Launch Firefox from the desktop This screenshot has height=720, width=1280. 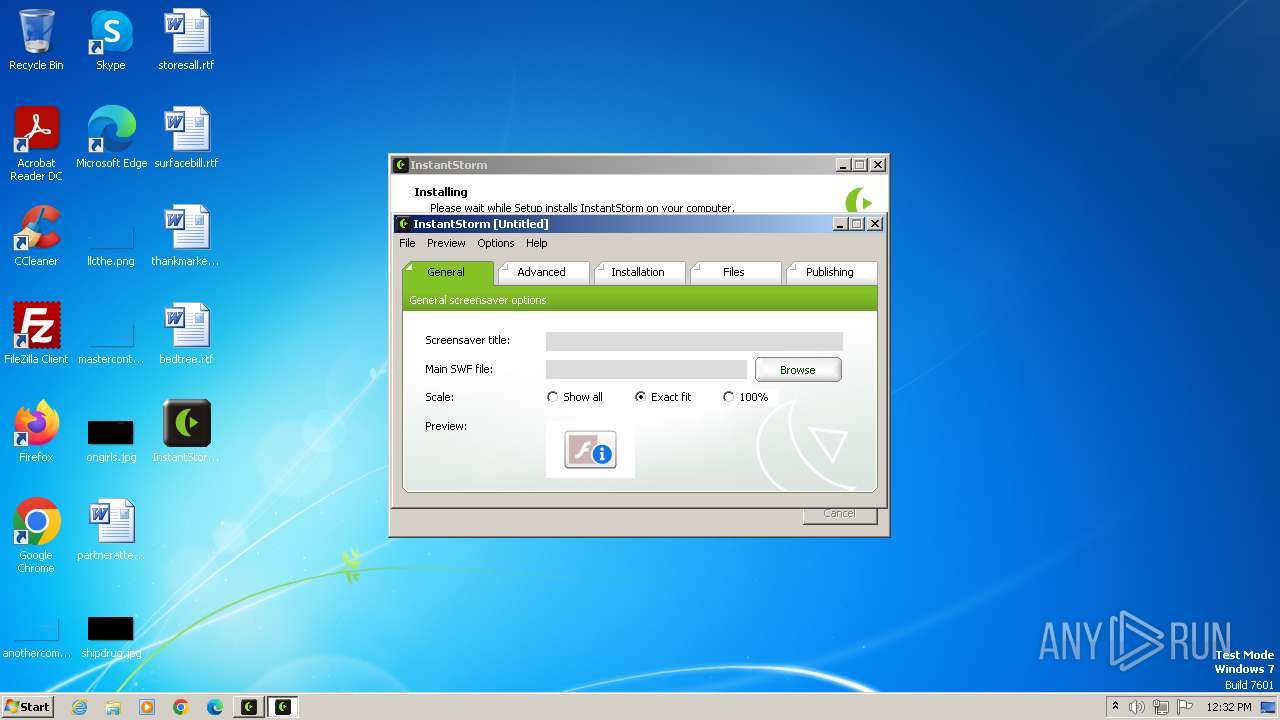click(x=36, y=432)
